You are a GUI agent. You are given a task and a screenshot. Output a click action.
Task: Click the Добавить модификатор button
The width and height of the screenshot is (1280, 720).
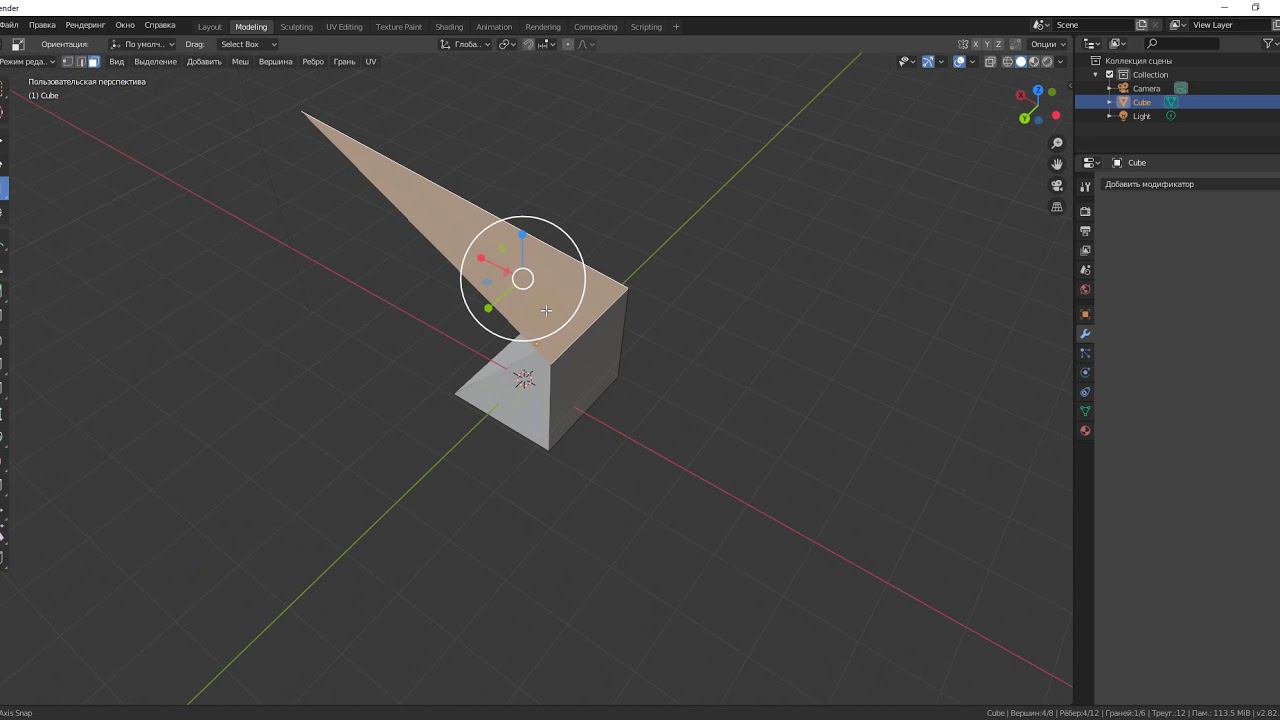tap(1150, 184)
